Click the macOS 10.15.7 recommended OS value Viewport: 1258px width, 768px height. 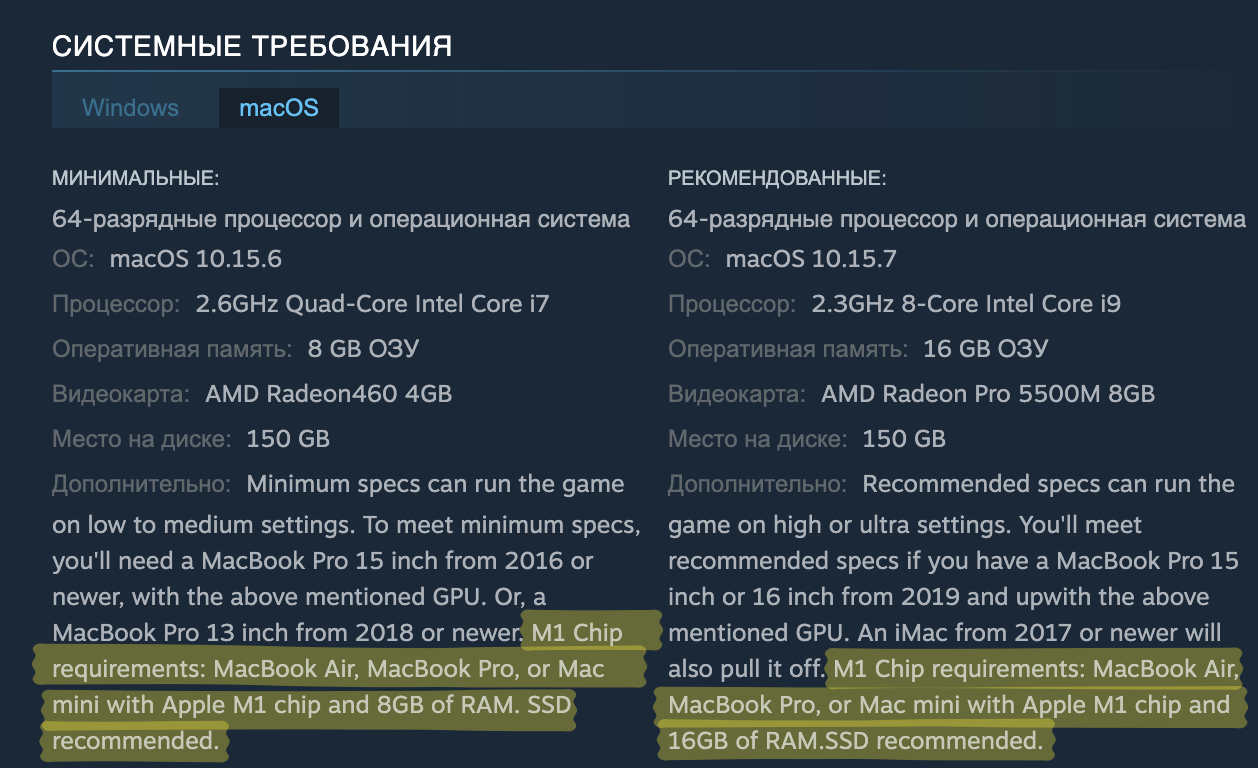(811, 260)
